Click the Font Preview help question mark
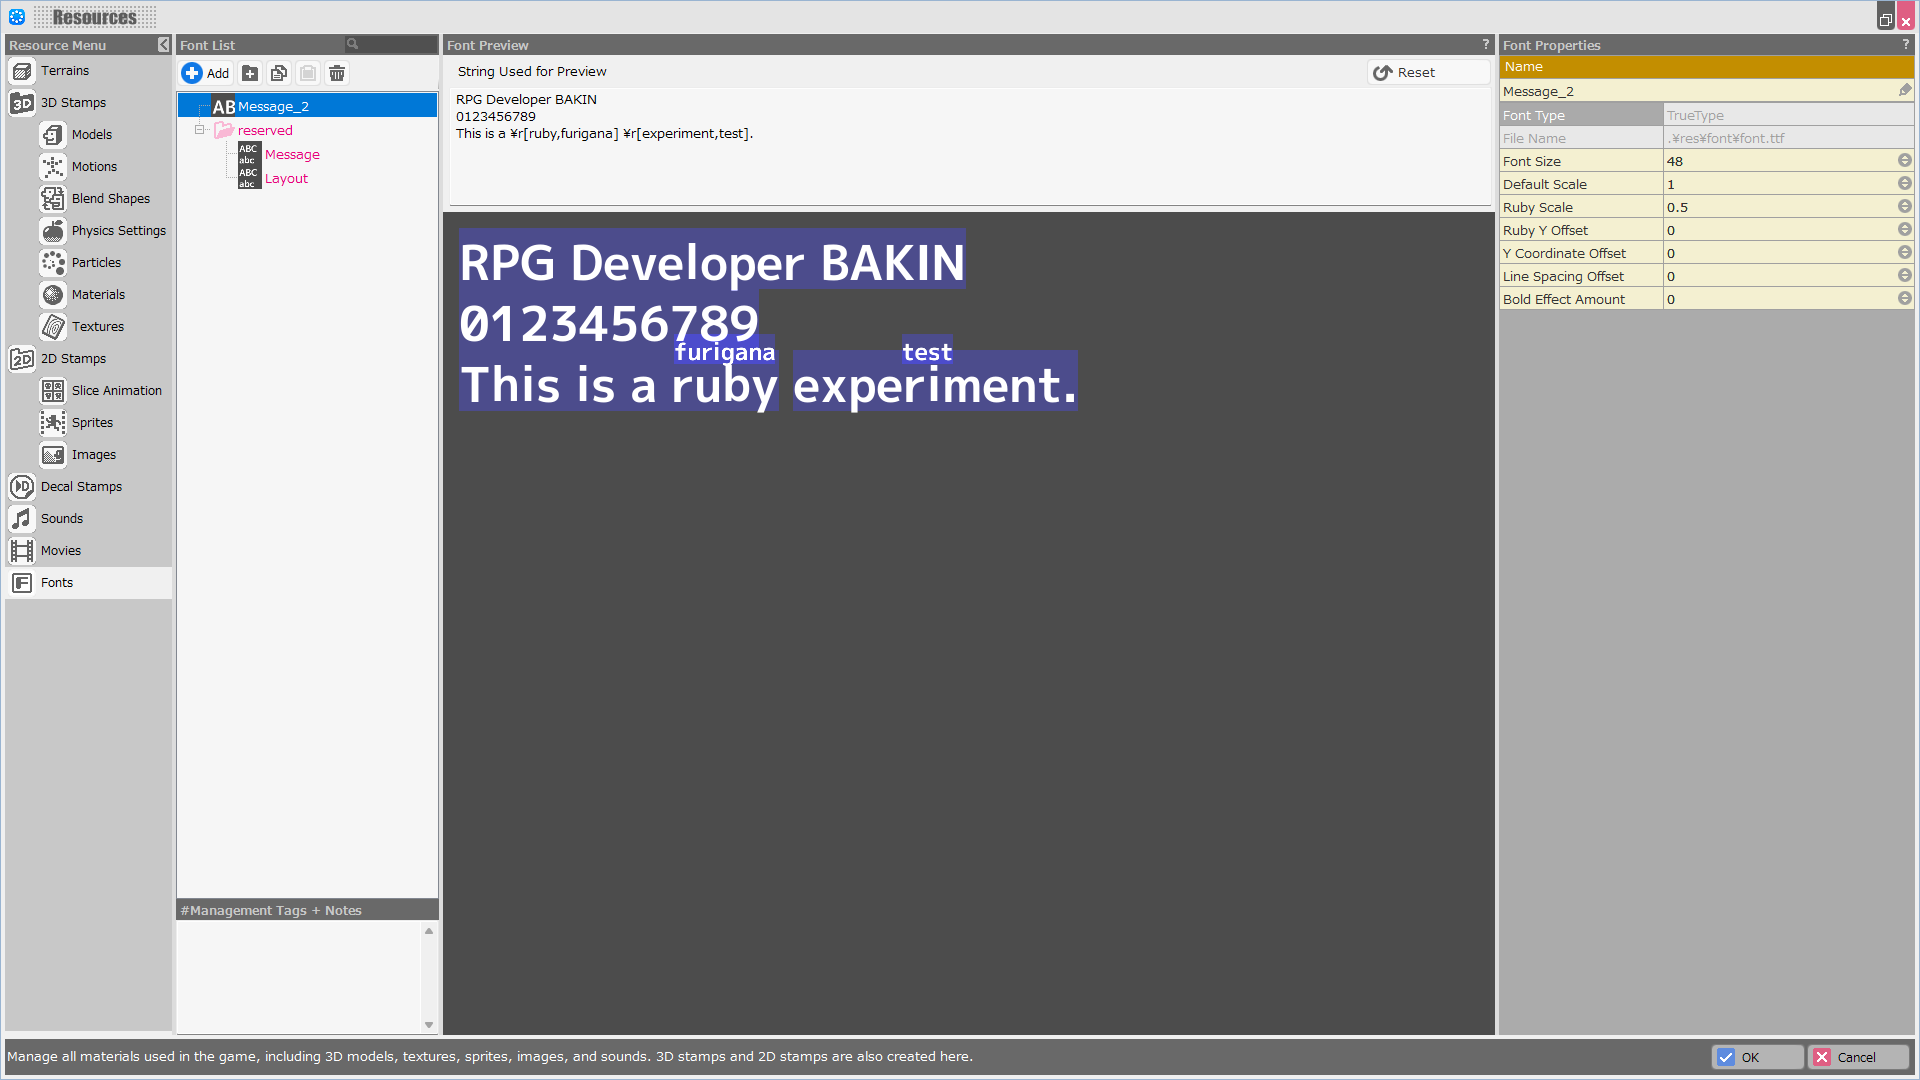Screen dimensions: 1920x1080 tap(1486, 45)
